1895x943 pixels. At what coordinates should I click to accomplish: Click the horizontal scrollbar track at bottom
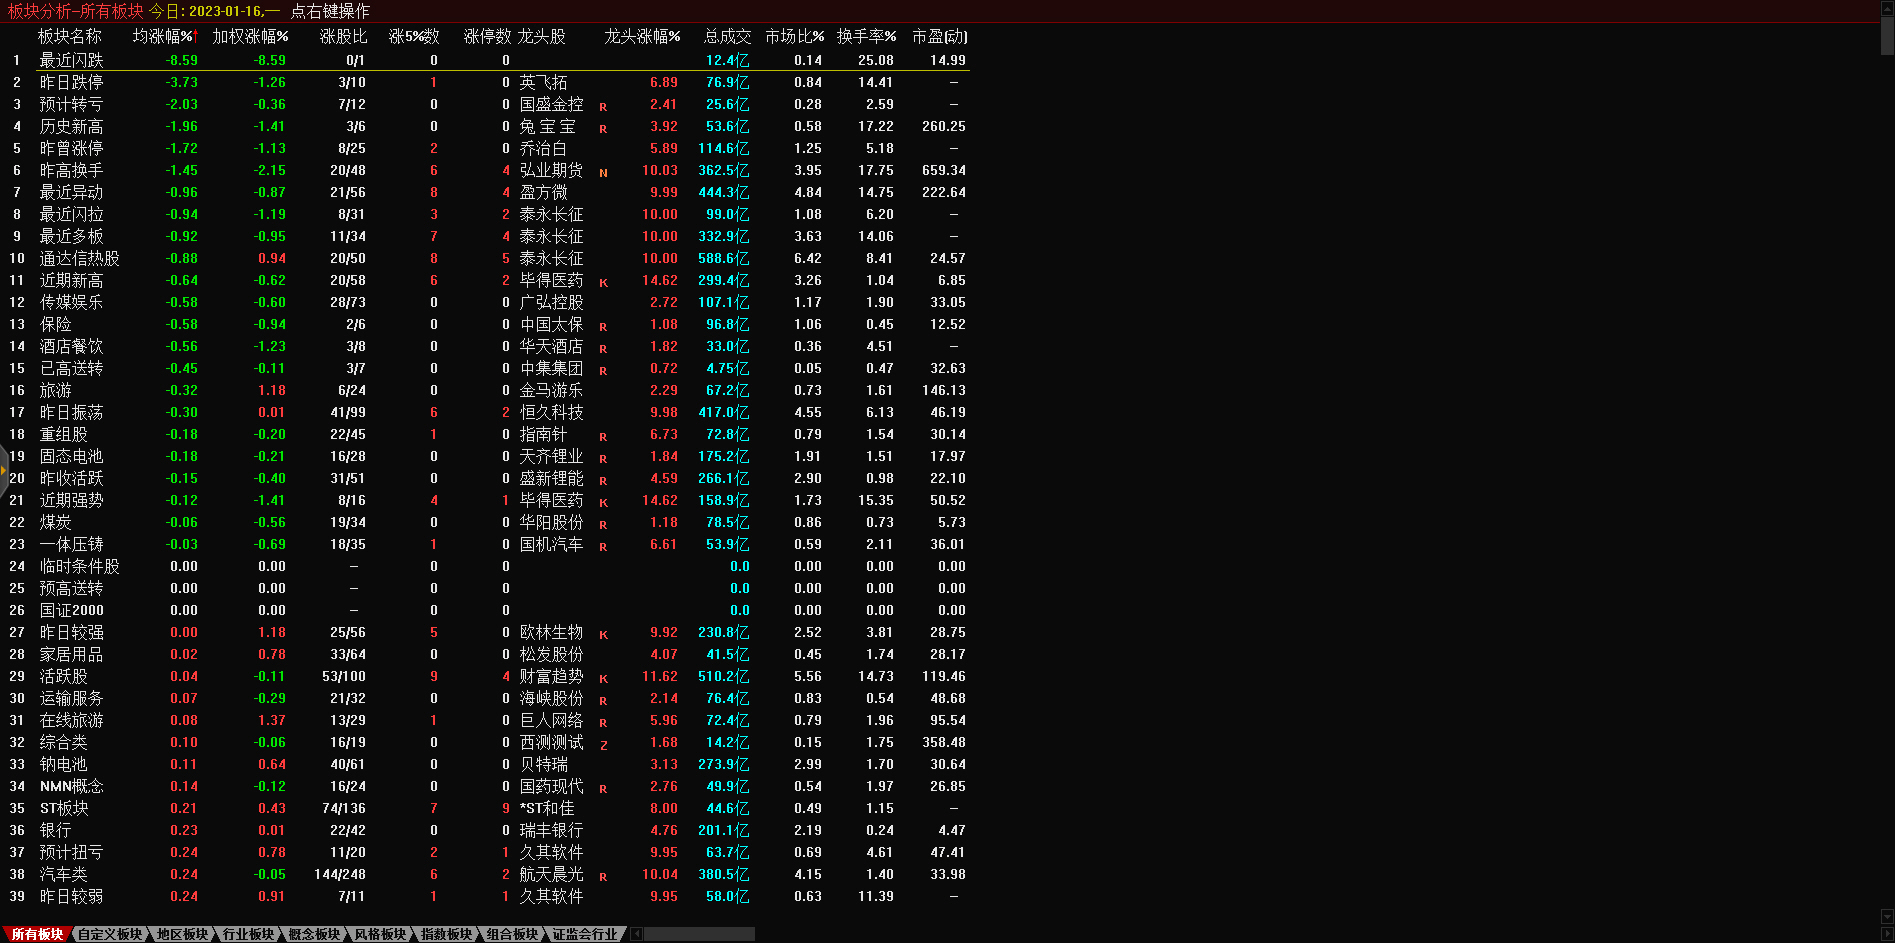click(700, 934)
